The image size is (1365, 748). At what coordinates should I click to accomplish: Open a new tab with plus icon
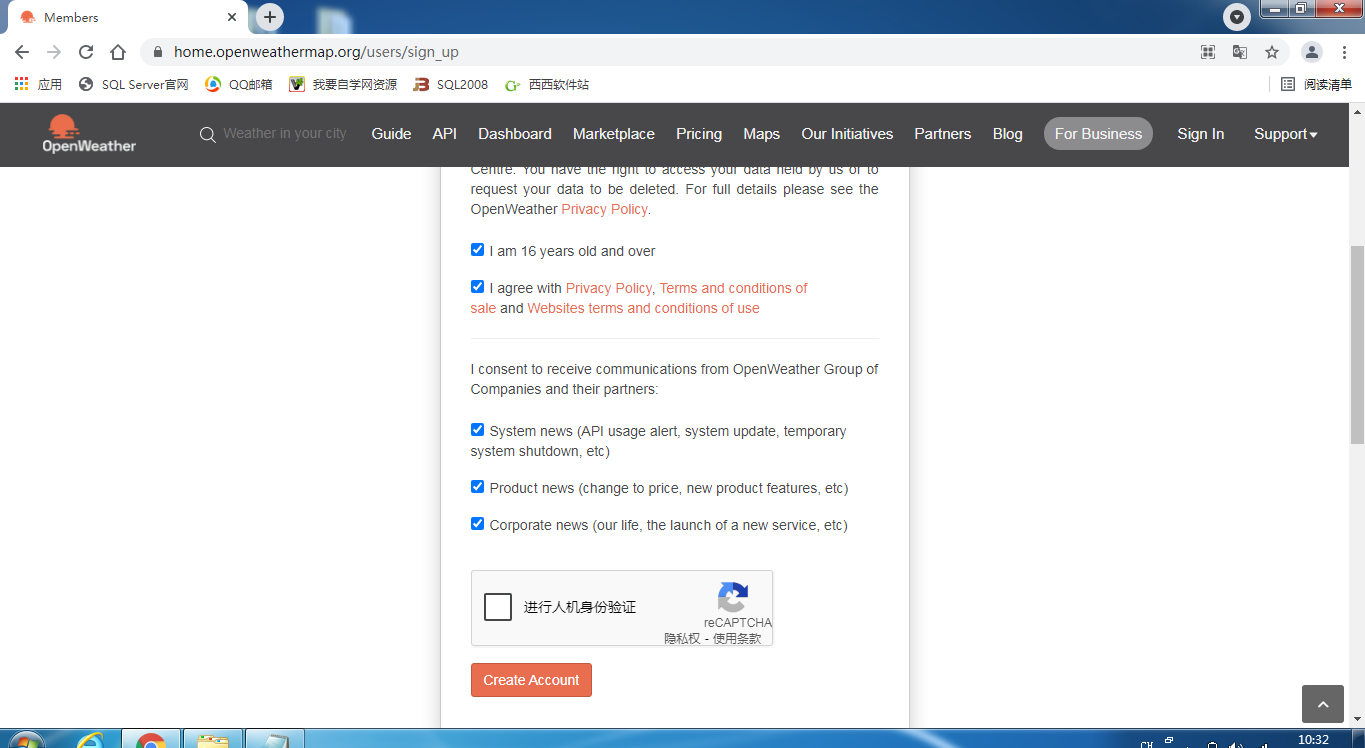(x=270, y=17)
